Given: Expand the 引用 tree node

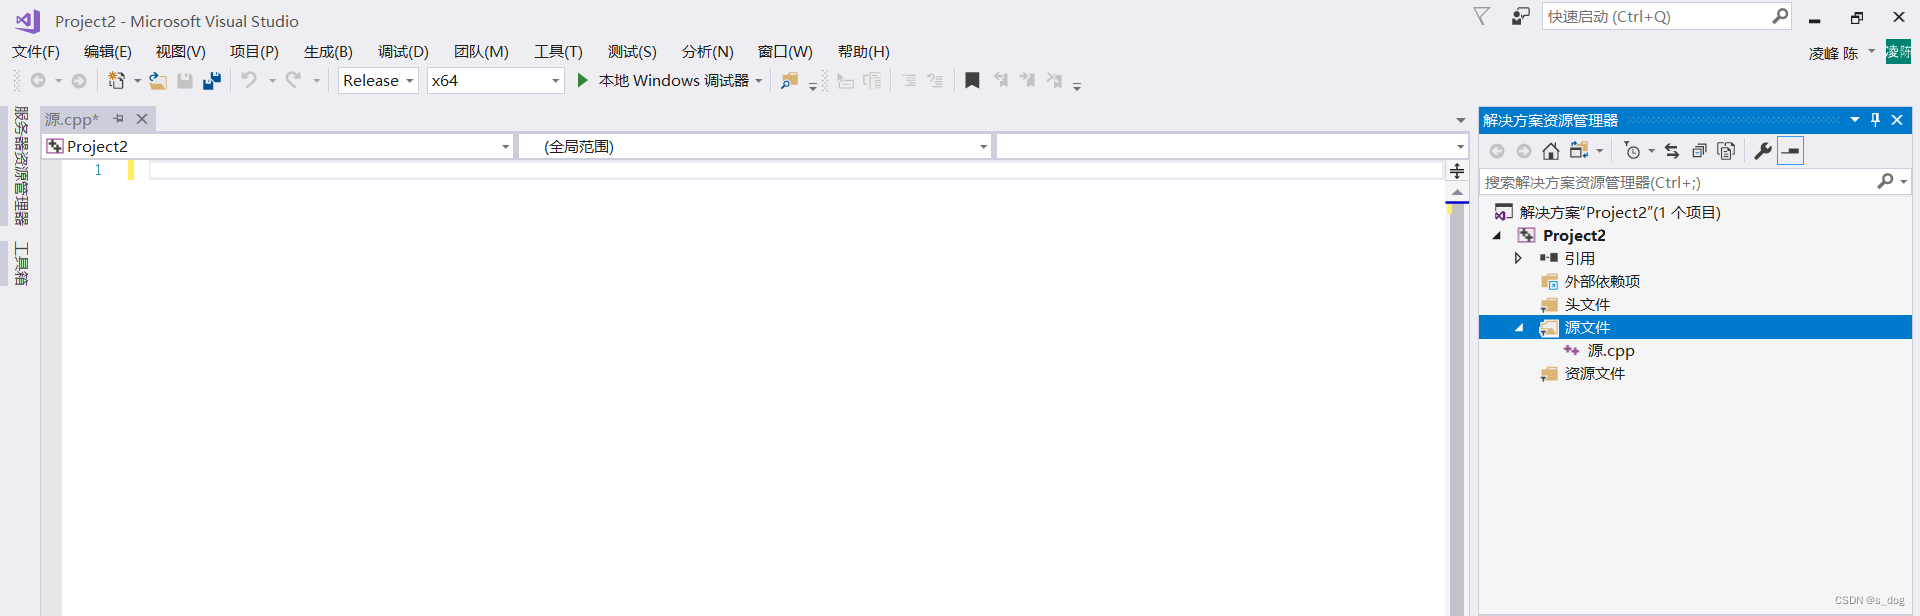Looking at the screenshot, I should 1518,258.
